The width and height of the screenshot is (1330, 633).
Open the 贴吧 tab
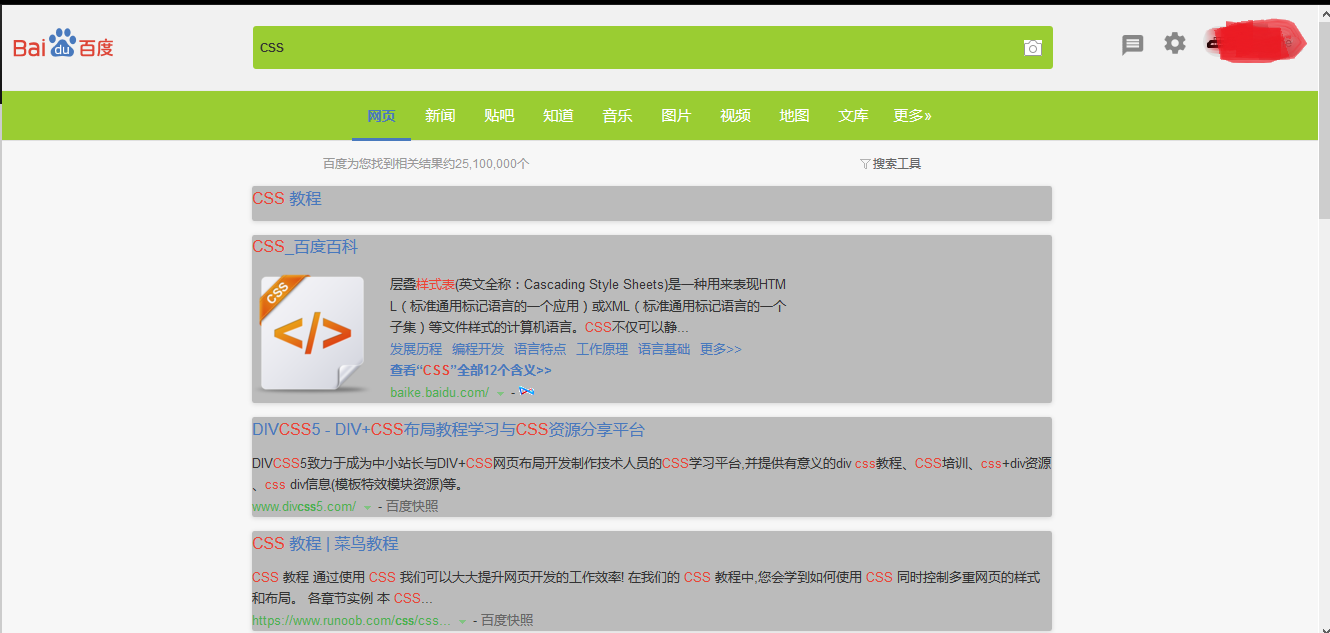pos(499,116)
